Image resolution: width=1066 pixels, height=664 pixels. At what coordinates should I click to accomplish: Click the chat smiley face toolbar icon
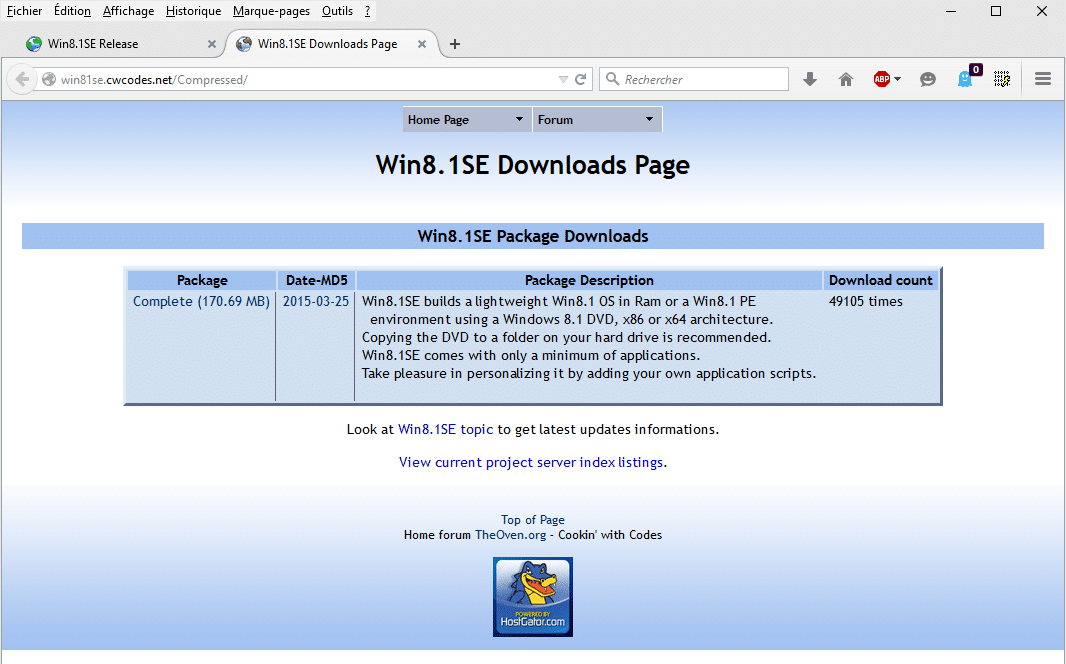pos(928,80)
